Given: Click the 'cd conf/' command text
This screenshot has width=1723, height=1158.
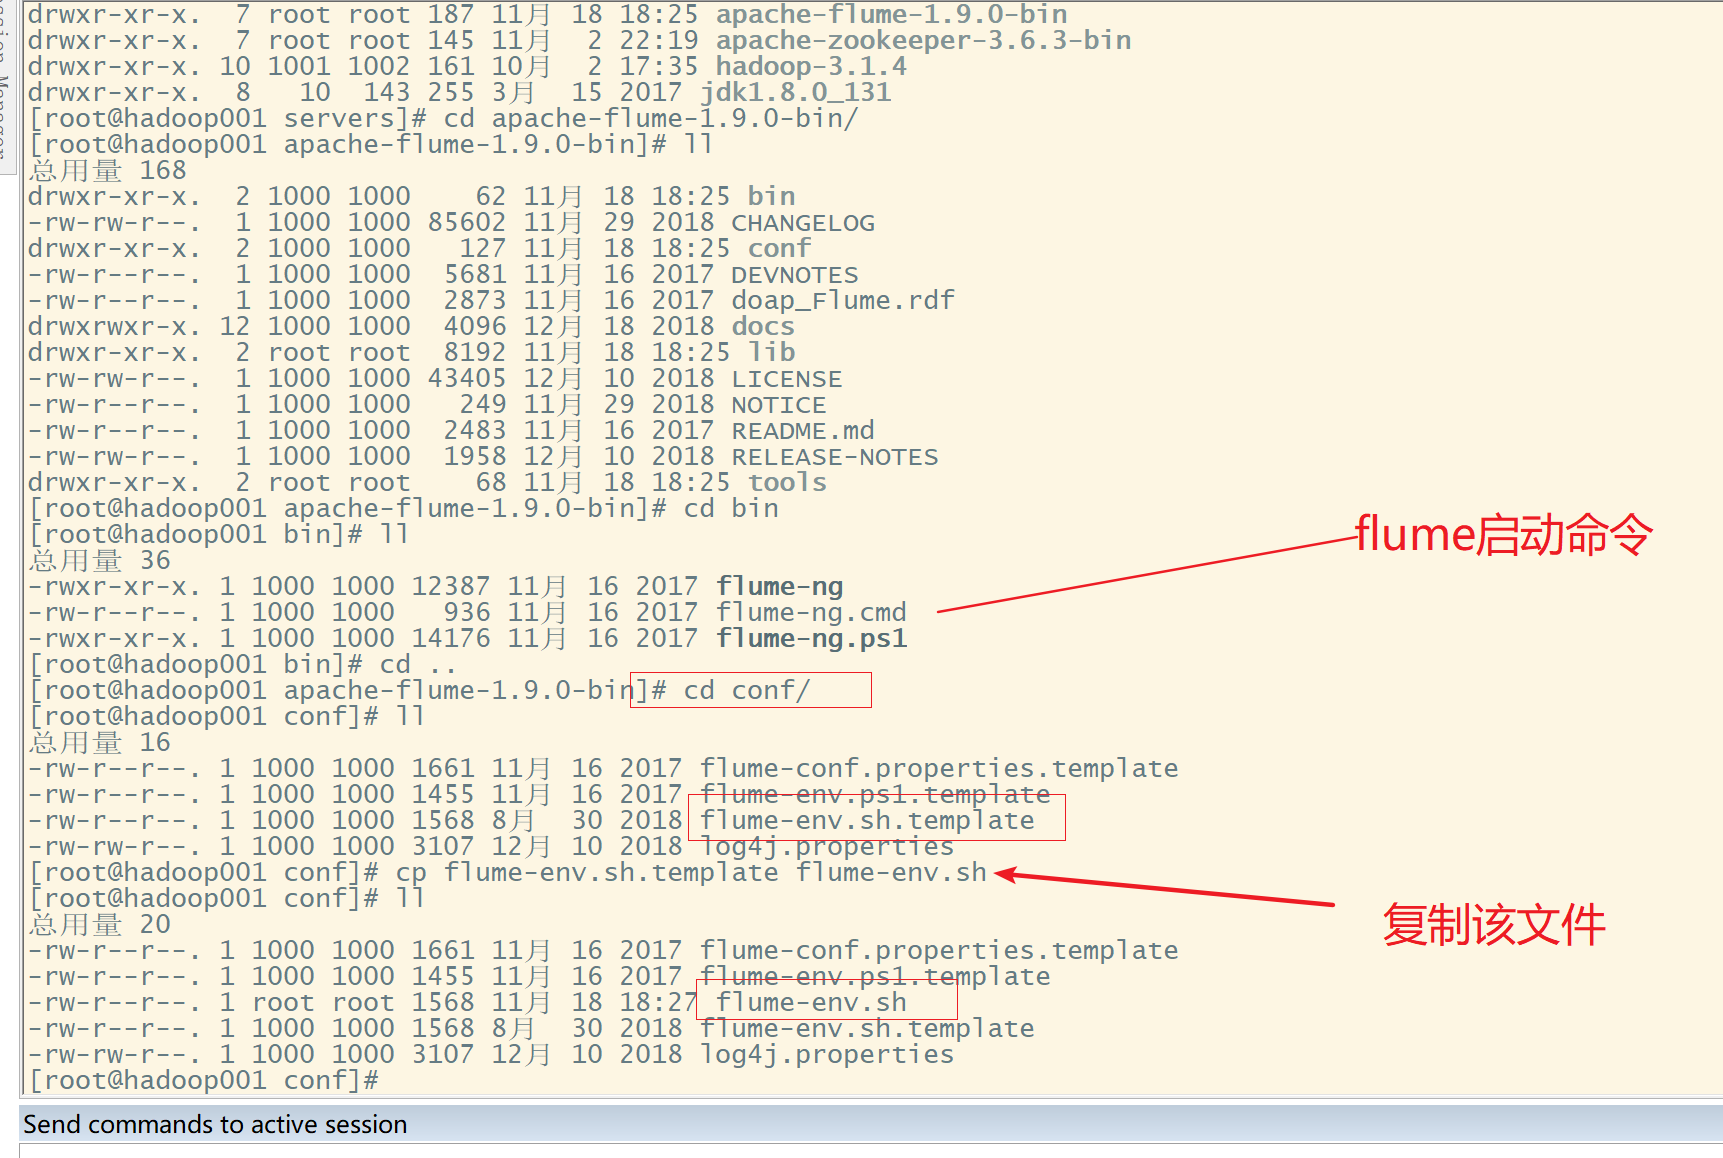Looking at the screenshot, I should pos(747,691).
